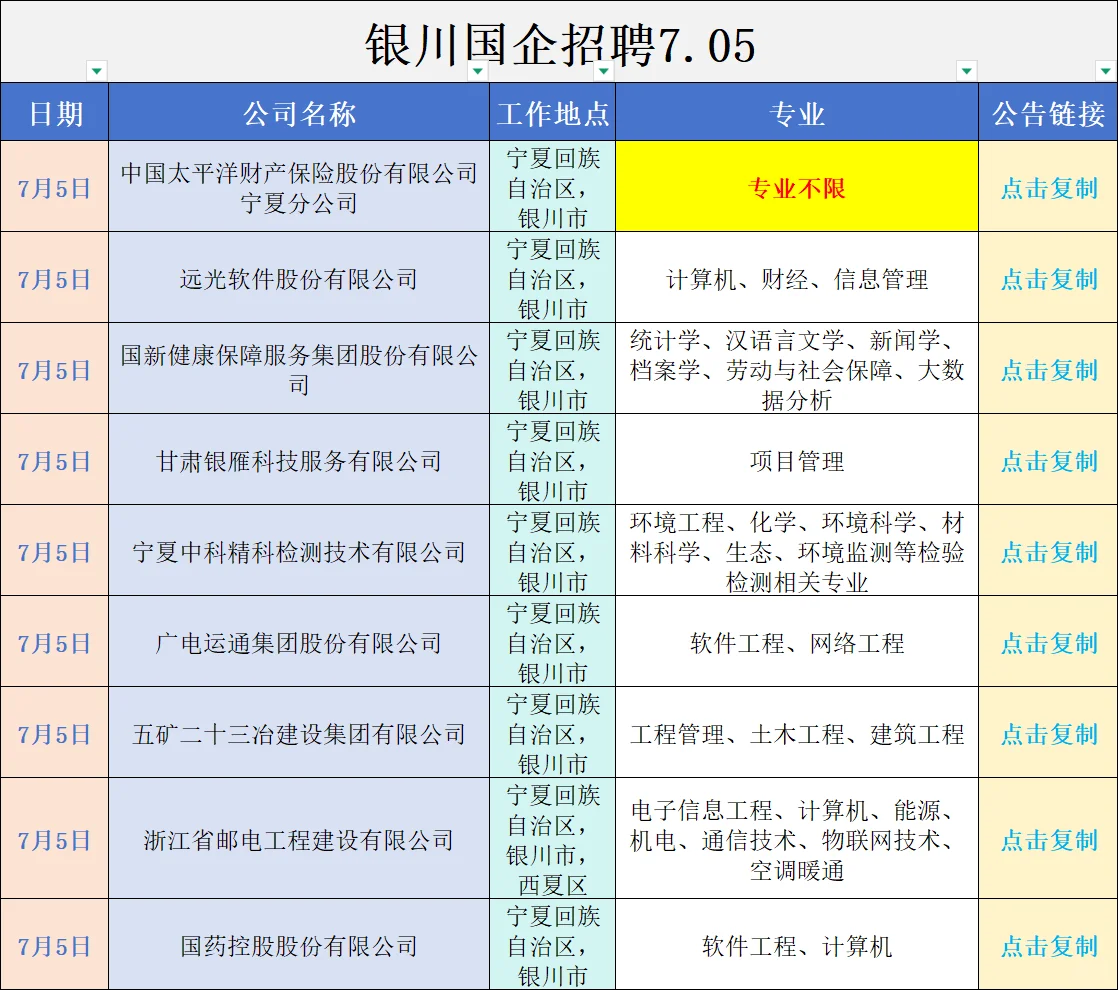Select cell 五矿二十三冶建设集团有限公司

(299, 733)
